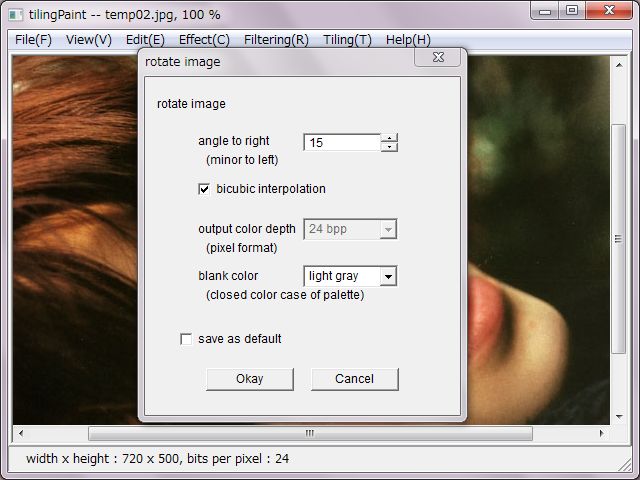Click the 'light gray' blank color value
The image size is (640, 480).
tap(333, 276)
